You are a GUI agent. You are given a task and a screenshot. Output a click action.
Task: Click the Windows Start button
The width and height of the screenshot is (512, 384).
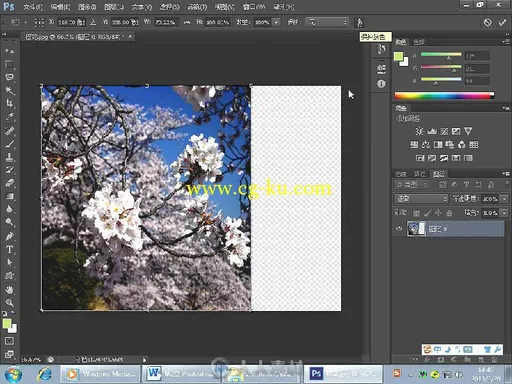click(x=13, y=374)
